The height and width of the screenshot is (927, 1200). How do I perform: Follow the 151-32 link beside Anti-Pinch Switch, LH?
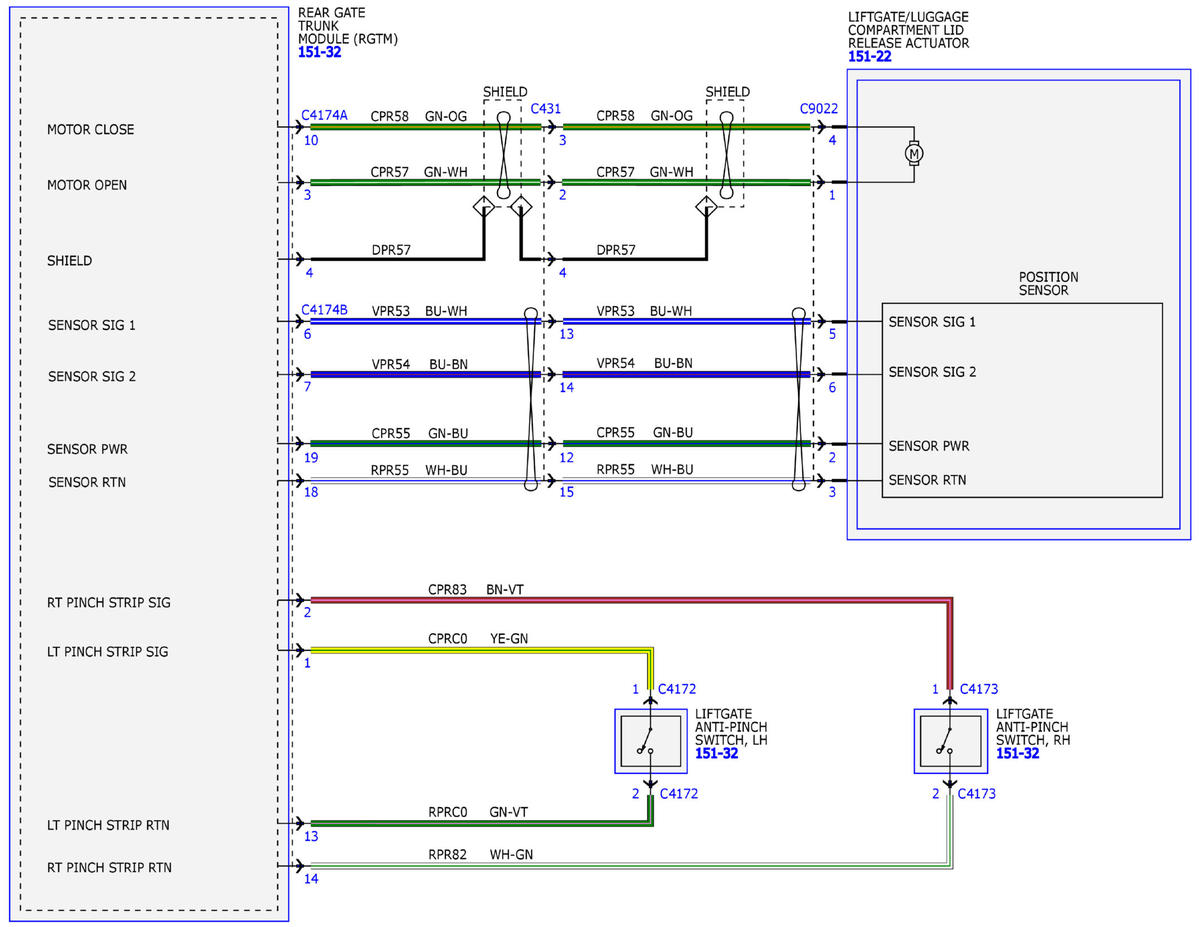click(717, 753)
